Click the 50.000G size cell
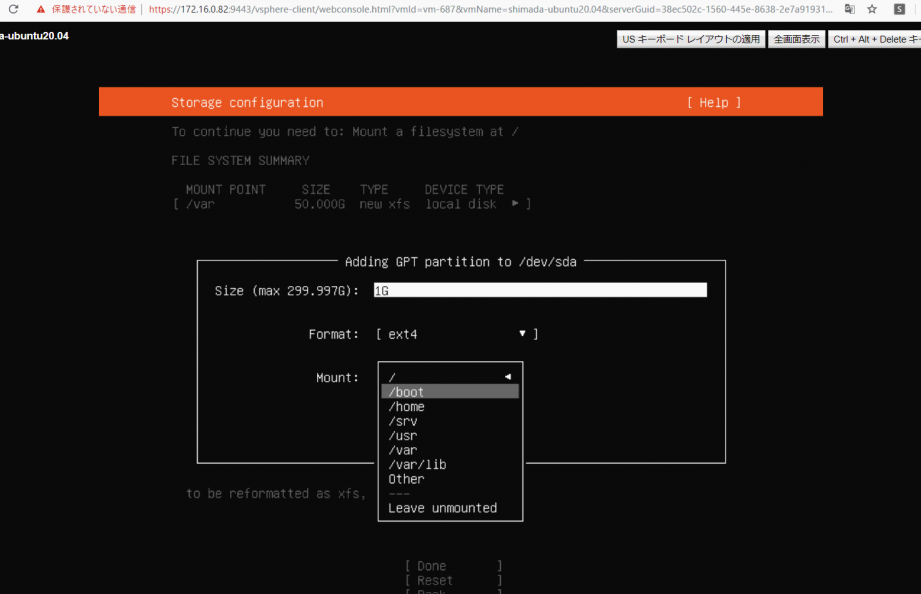 pyautogui.click(x=320, y=204)
